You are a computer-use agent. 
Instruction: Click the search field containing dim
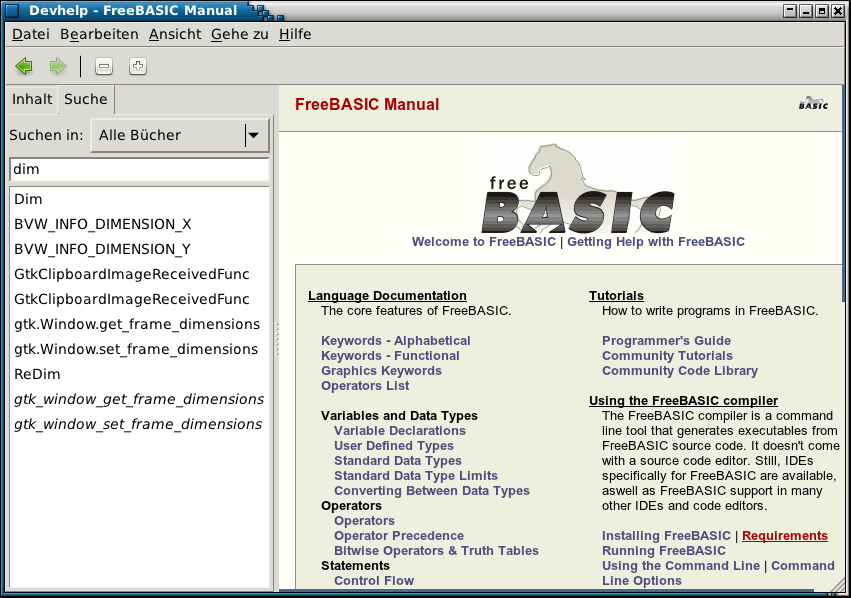click(x=139, y=169)
